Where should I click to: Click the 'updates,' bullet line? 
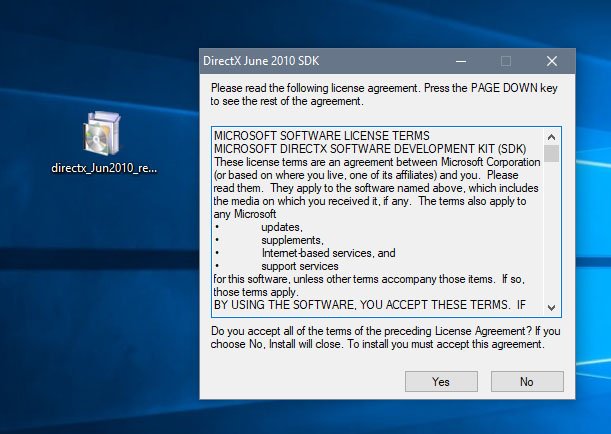click(282, 227)
